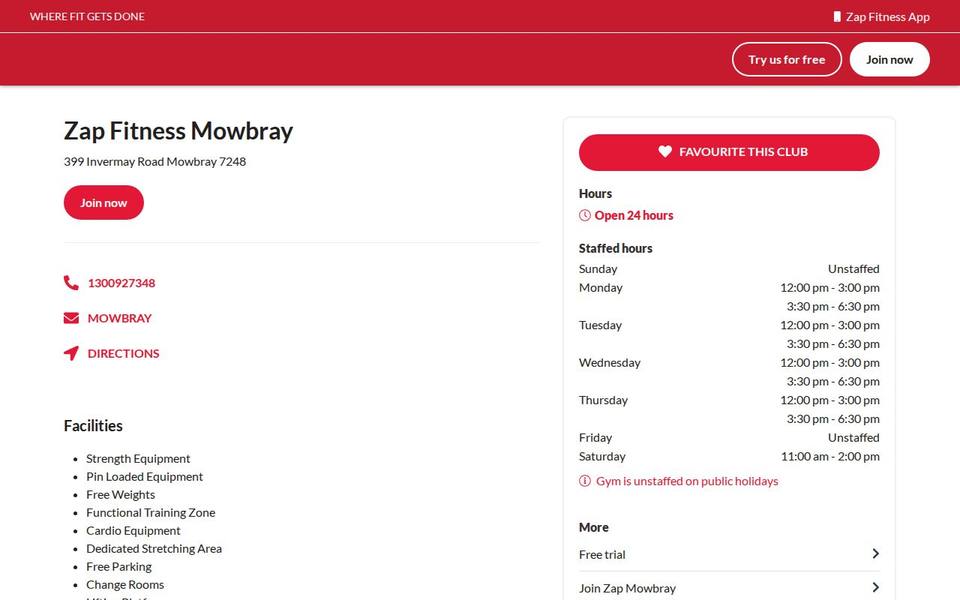Click Strength Equipment list item

[138, 459]
